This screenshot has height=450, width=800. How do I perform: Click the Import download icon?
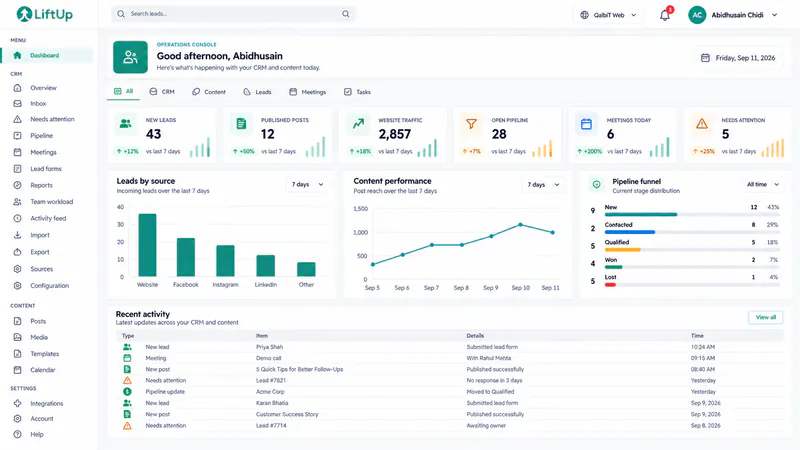[17, 235]
